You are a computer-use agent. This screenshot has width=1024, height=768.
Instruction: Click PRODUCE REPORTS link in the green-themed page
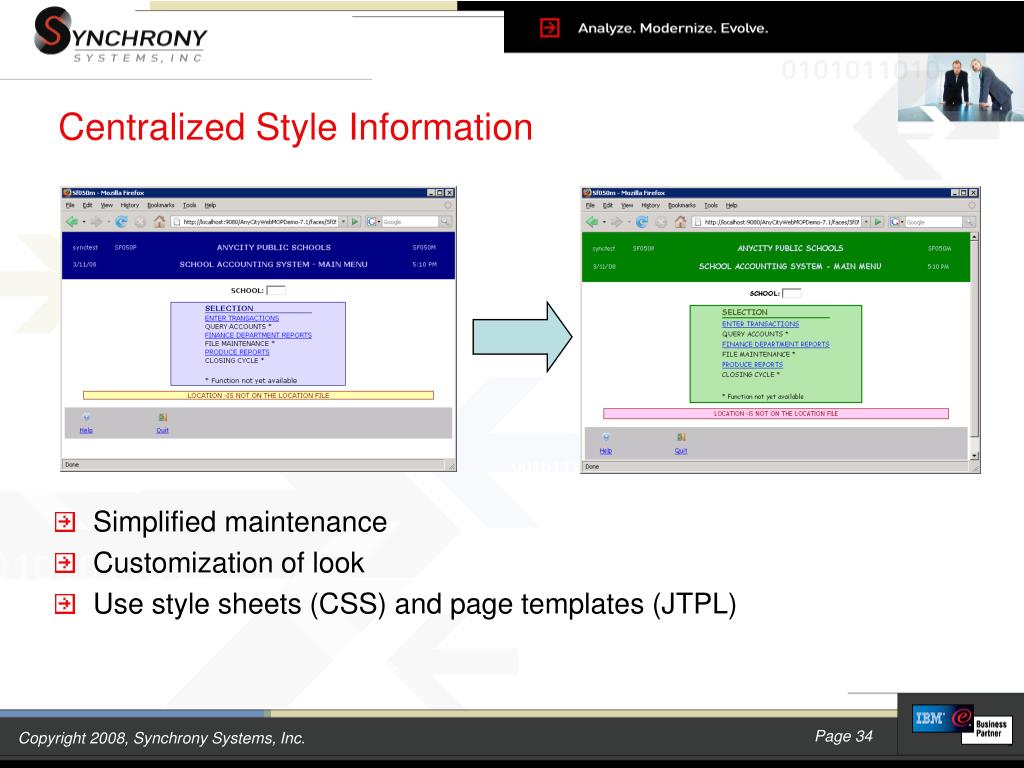(752, 364)
